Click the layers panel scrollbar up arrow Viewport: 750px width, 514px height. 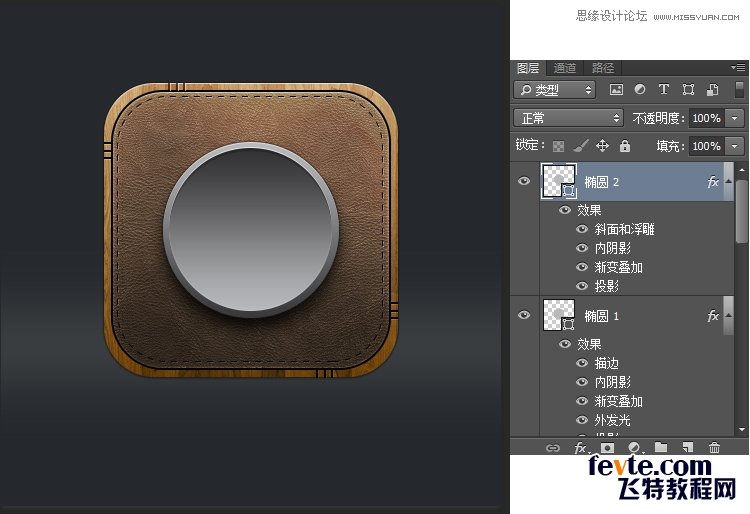742,170
